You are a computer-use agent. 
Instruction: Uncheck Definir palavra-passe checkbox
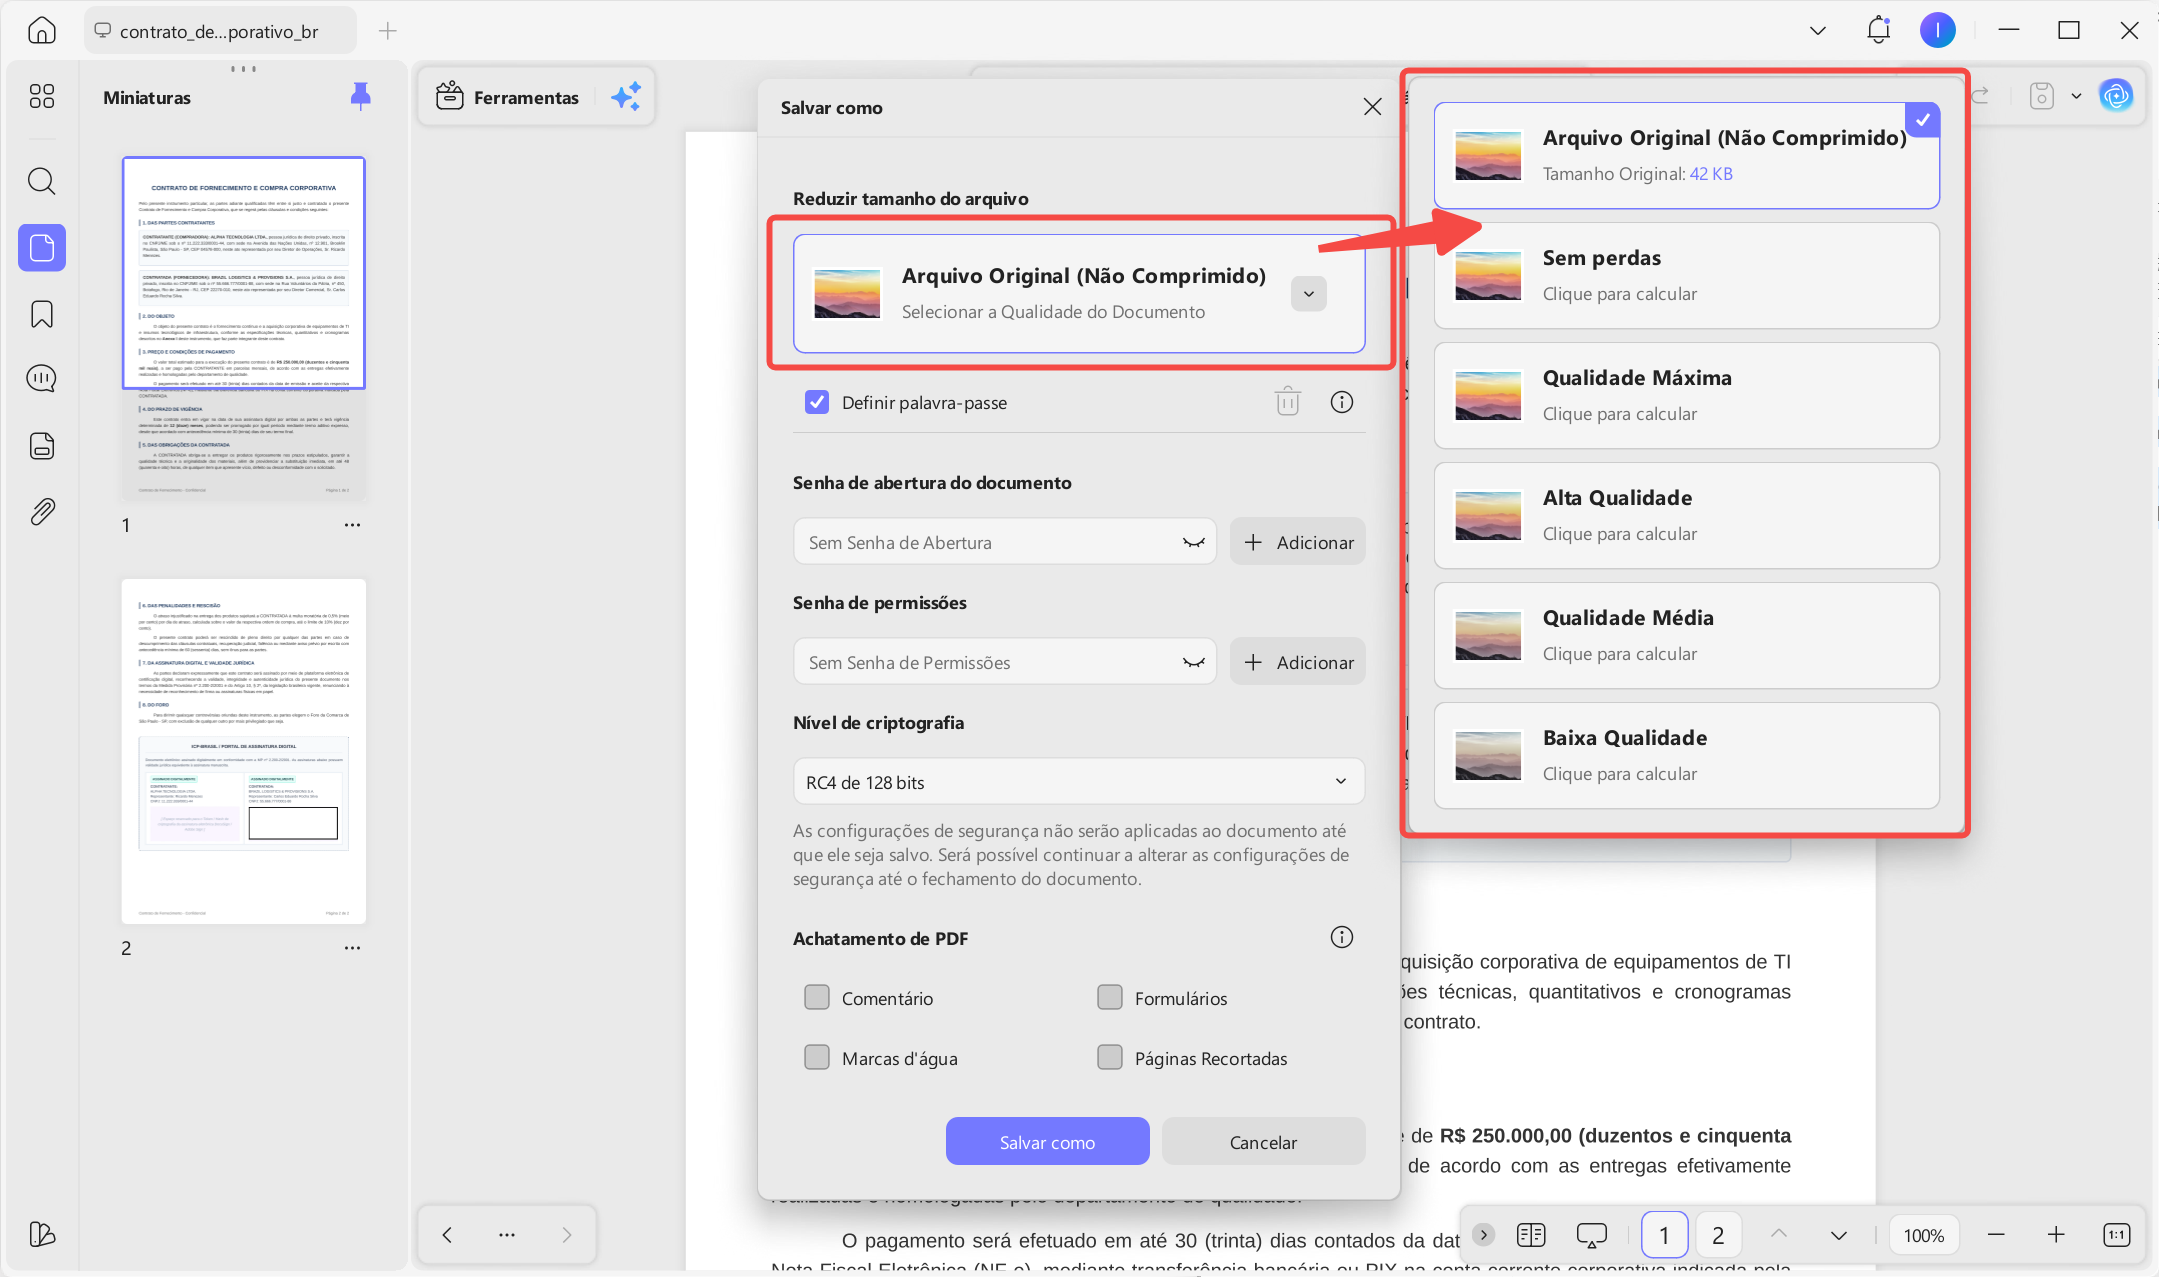coord(817,402)
